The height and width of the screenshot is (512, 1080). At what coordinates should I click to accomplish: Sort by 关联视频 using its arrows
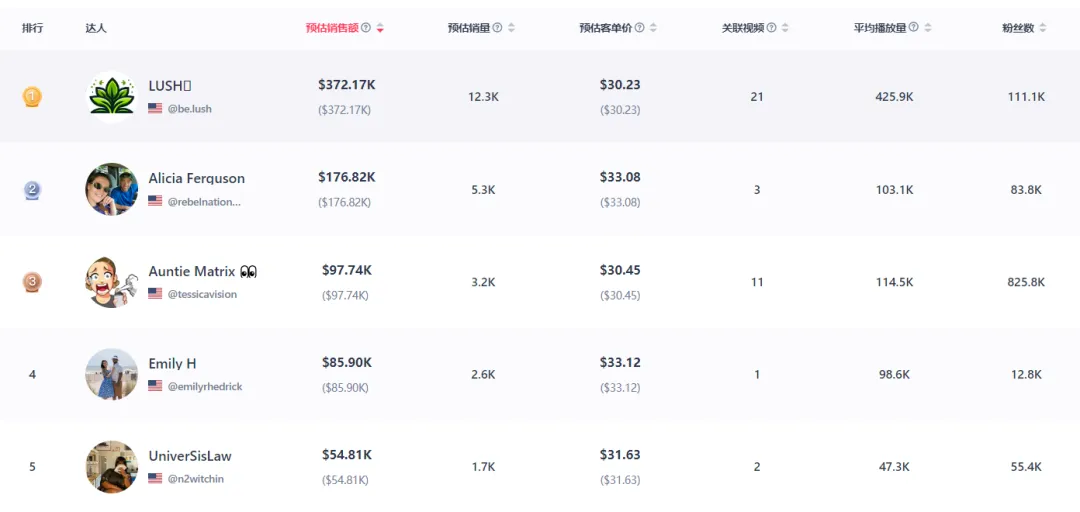[785, 28]
